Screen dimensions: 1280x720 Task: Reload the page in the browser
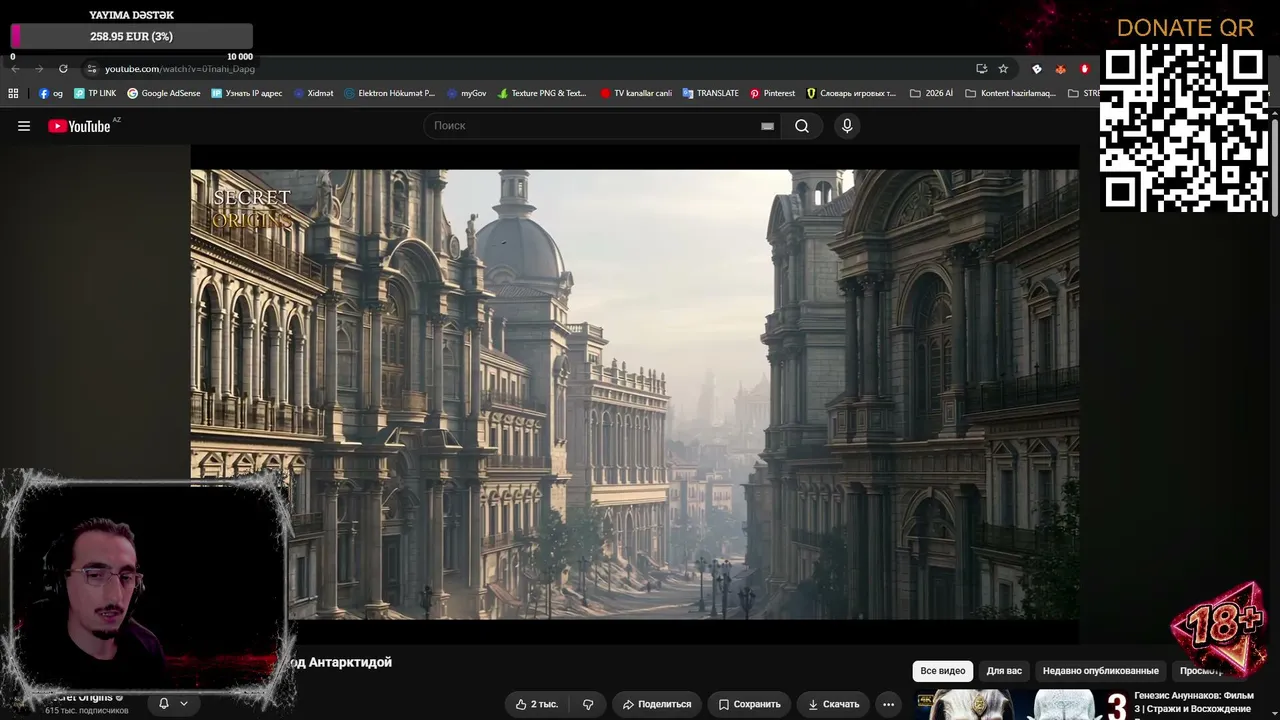[63, 69]
